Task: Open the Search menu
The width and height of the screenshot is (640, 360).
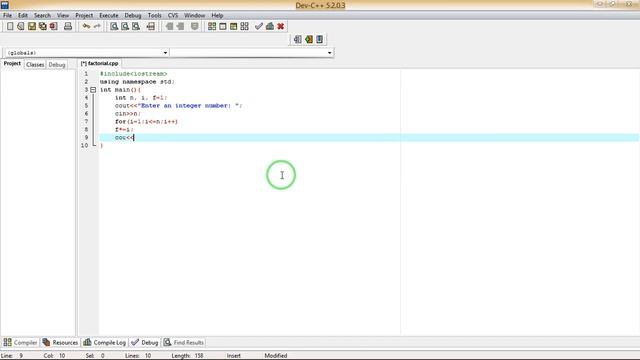Action: coord(42,16)
